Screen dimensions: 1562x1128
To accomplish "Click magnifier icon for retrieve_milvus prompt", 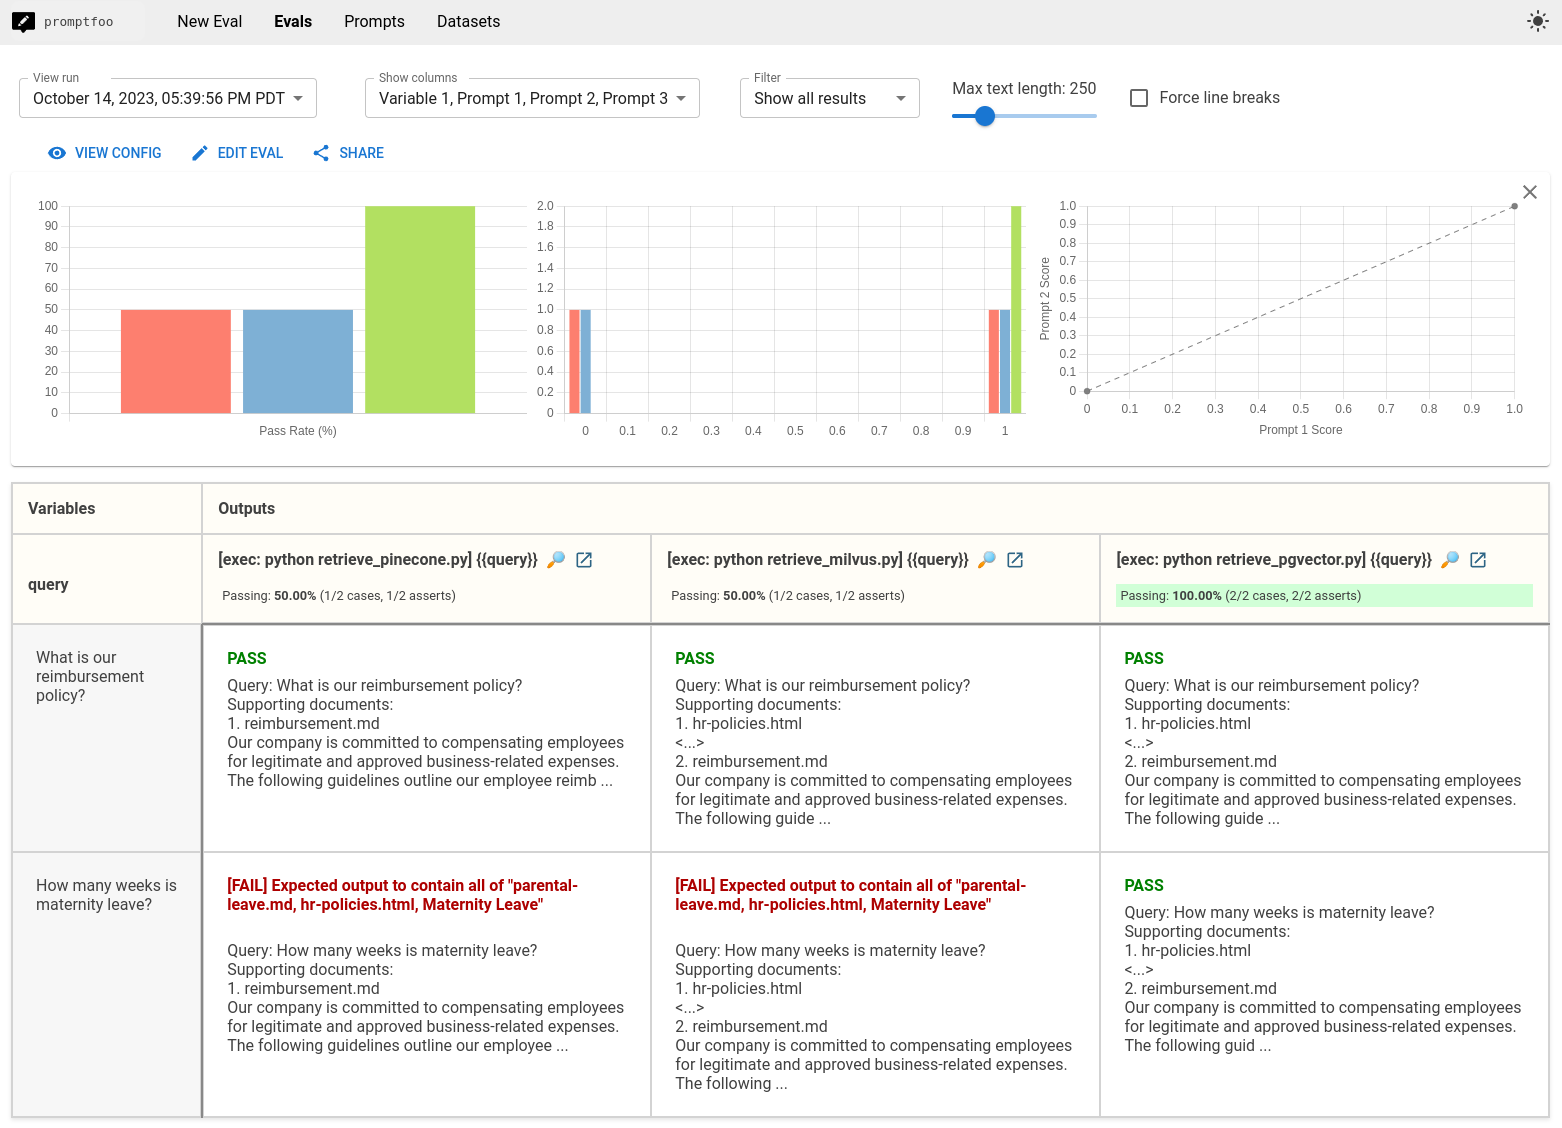I will (987, 560).
